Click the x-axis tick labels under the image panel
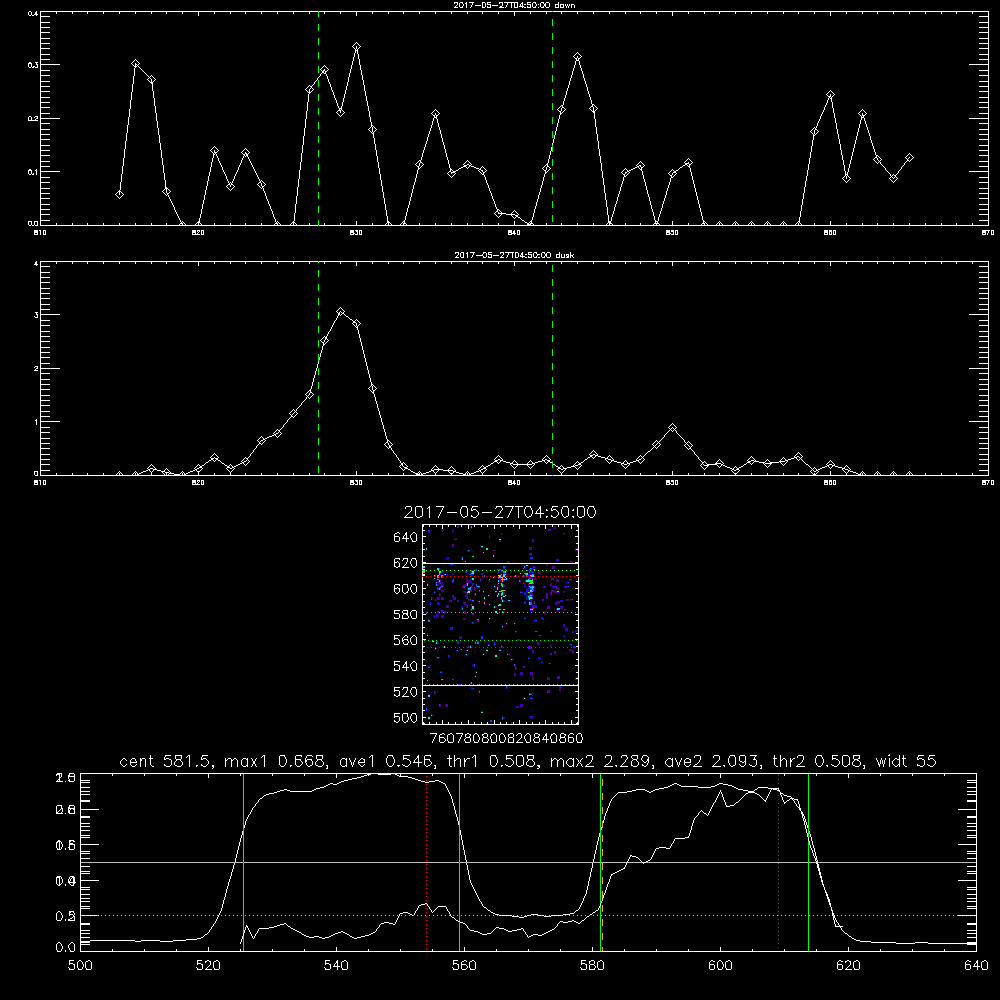Screen dimensions: 1000x1000 tap(506, 739)
